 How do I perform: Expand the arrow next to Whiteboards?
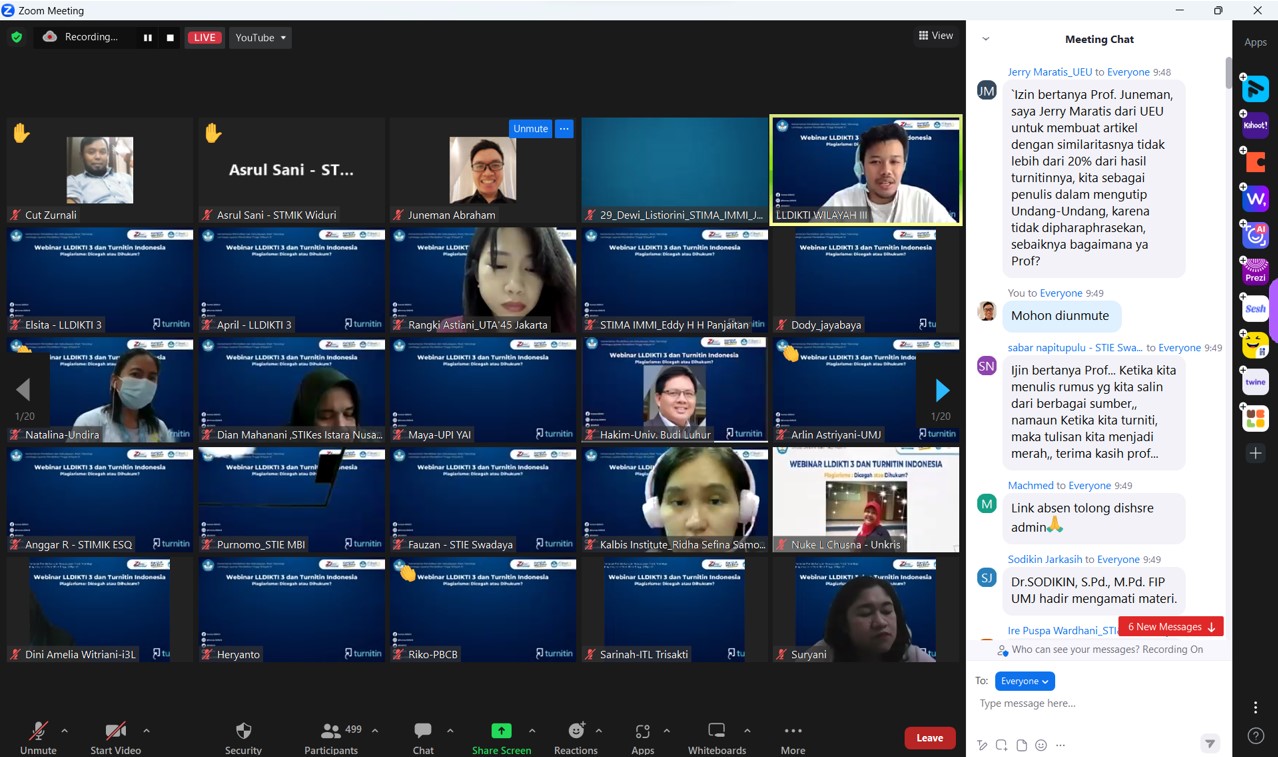pyautogui.click(x=747, y=731)
